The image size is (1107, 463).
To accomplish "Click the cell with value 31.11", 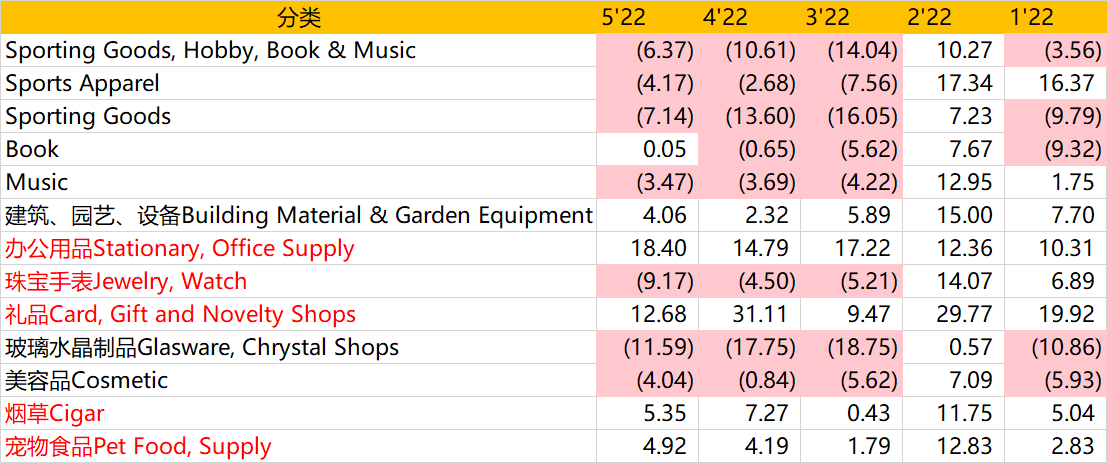I will [x=749, y=314].
